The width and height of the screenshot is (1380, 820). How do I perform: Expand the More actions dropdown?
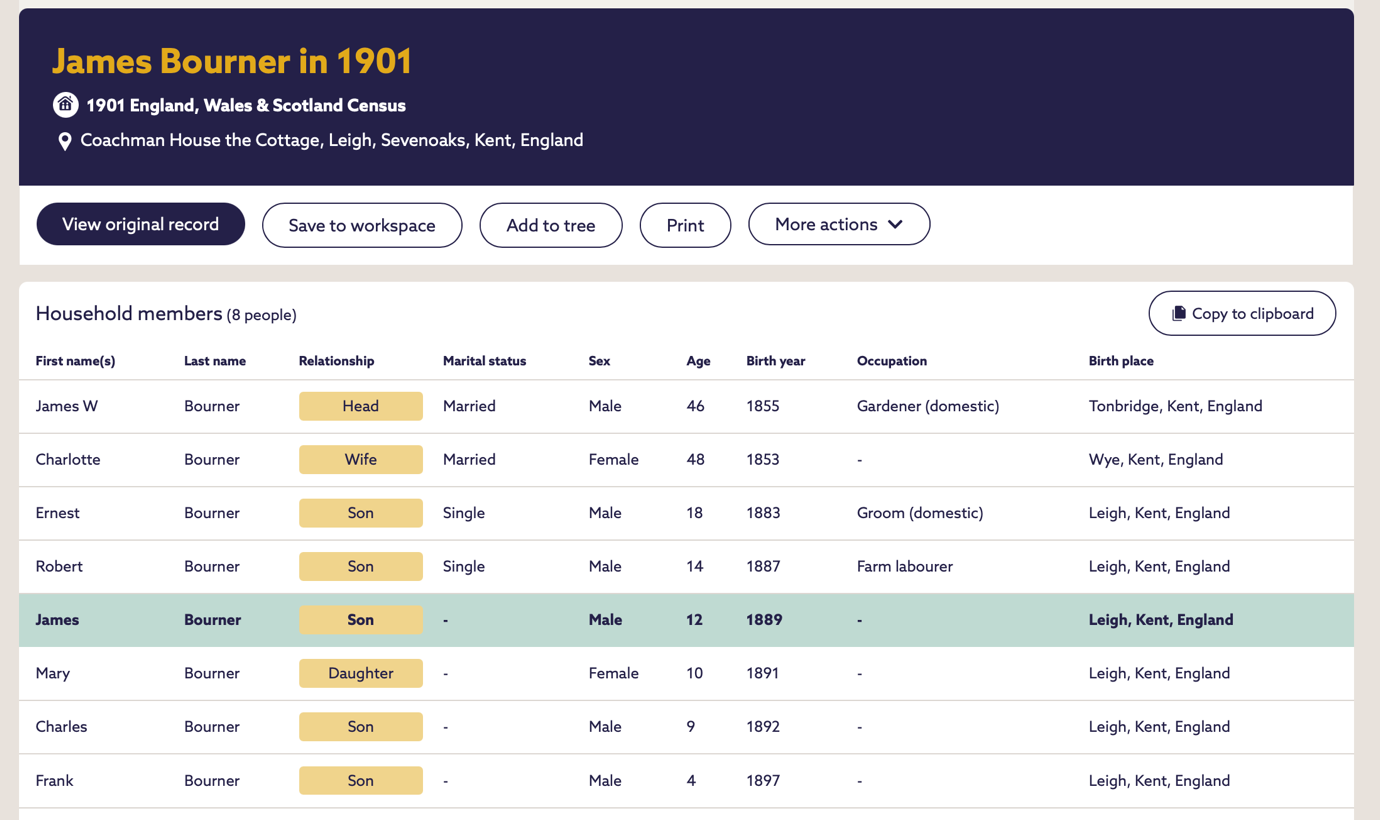point(839,224)
